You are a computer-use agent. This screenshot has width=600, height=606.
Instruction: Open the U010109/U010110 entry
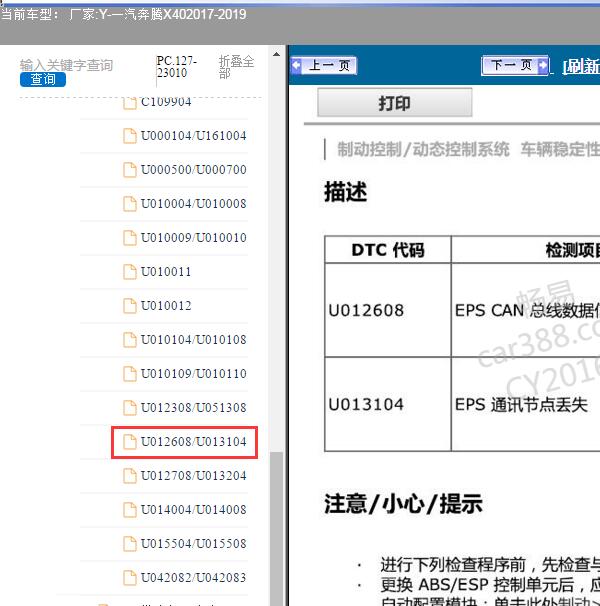[x=193, y=374]
